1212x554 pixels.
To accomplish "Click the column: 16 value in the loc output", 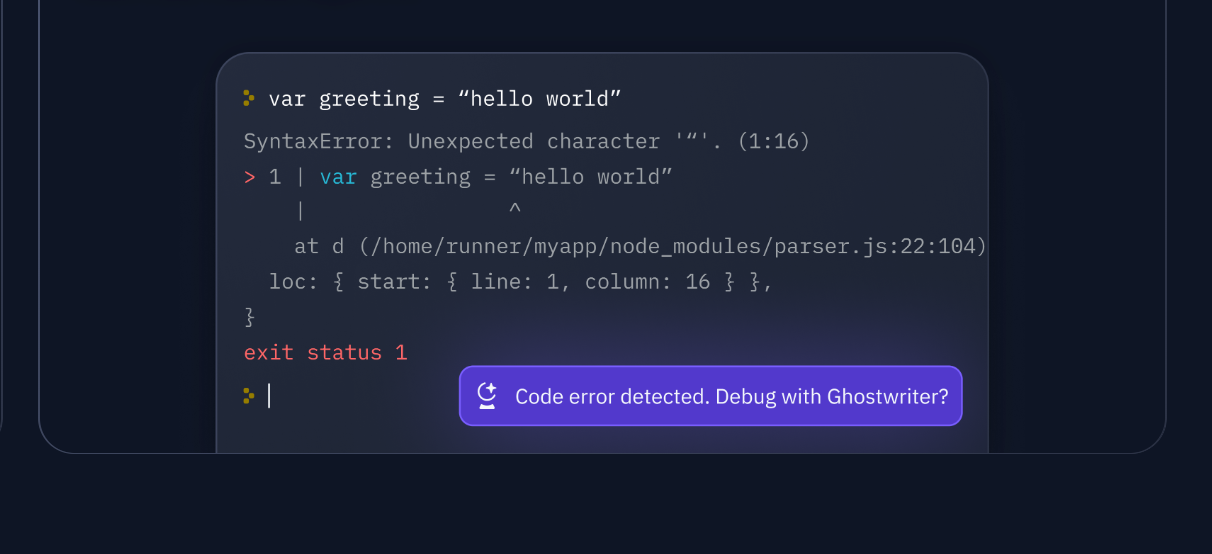I will pyautogui.click(x=648, y=282).
